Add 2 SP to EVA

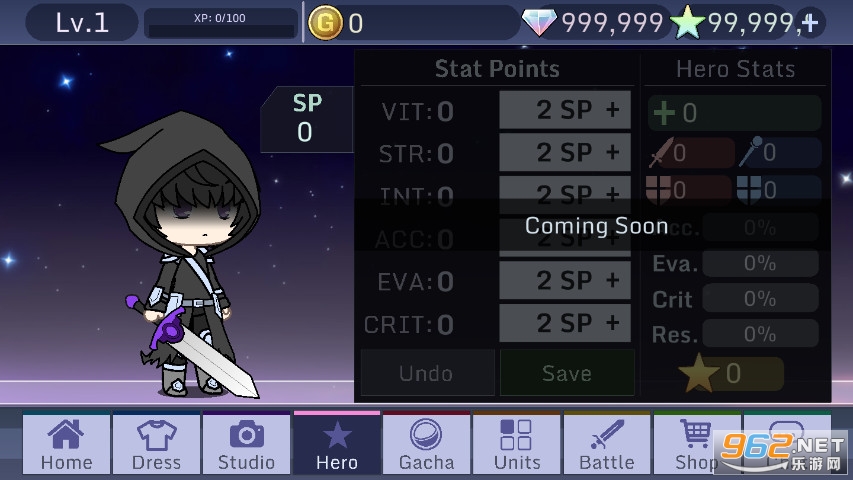point(565,280)
